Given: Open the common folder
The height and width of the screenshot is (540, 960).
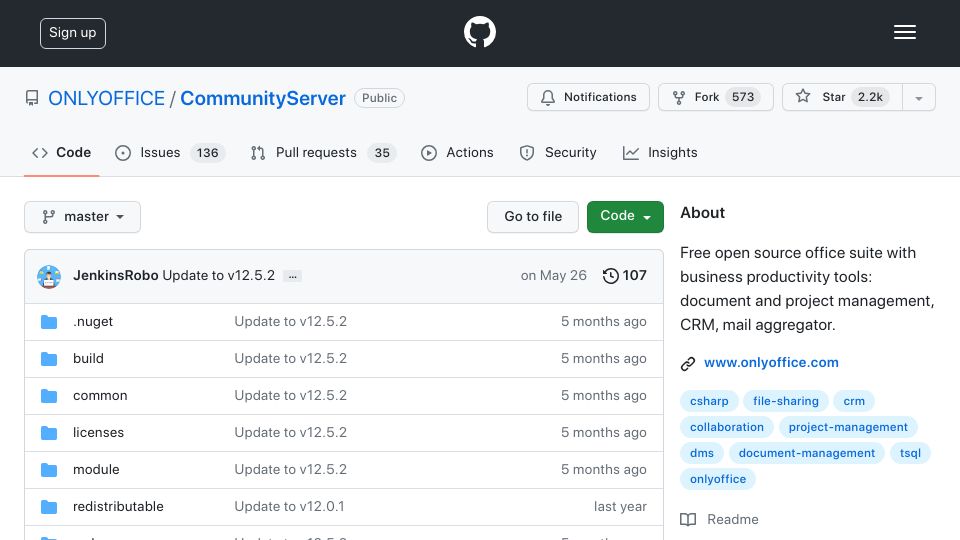Looking at the screenshot, I should click(x=100, y=396).
